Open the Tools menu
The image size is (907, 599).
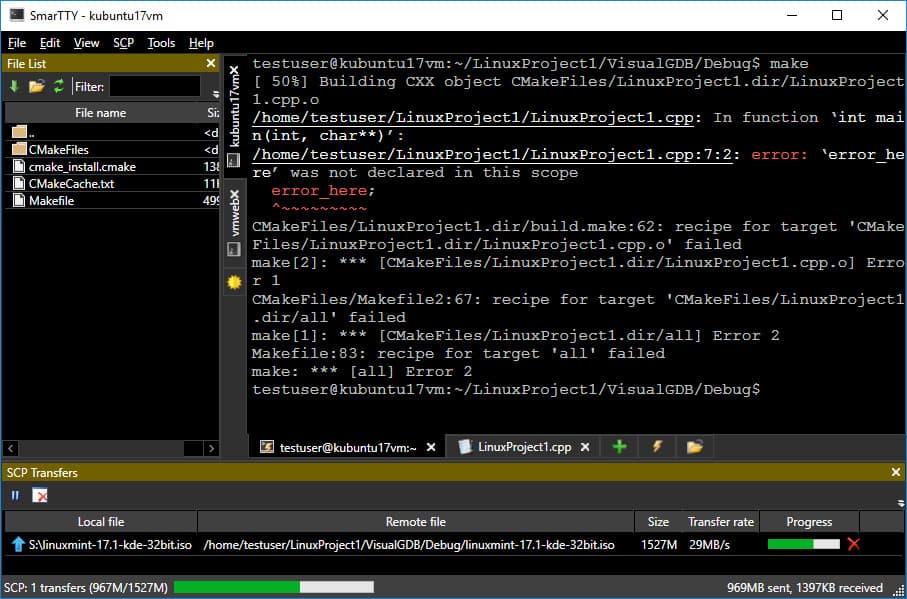161,43
